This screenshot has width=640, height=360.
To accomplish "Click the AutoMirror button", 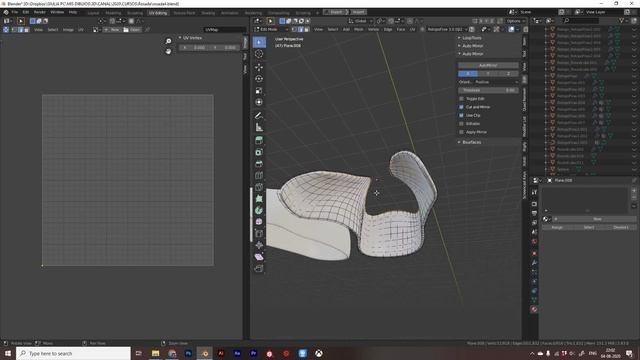I will coord(488,65).
